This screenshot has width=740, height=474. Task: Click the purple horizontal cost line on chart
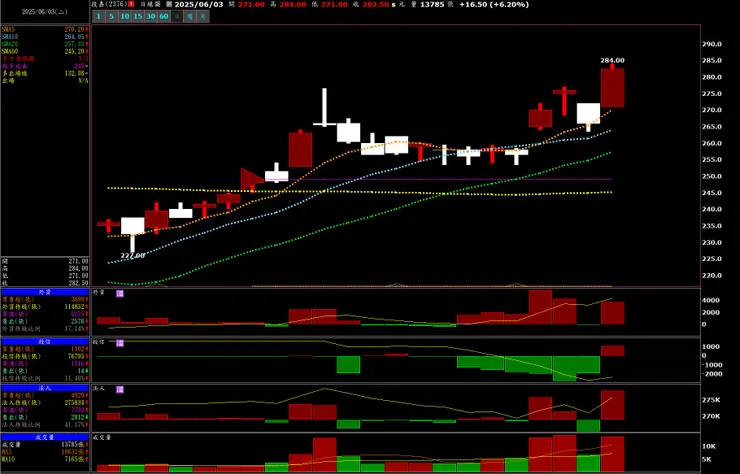(x=438, y=179)
